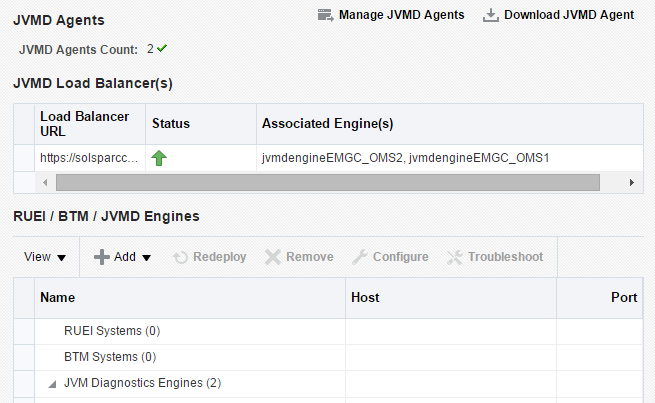Click the horizontal scrollbar thumb

click(x=328, y=182)
